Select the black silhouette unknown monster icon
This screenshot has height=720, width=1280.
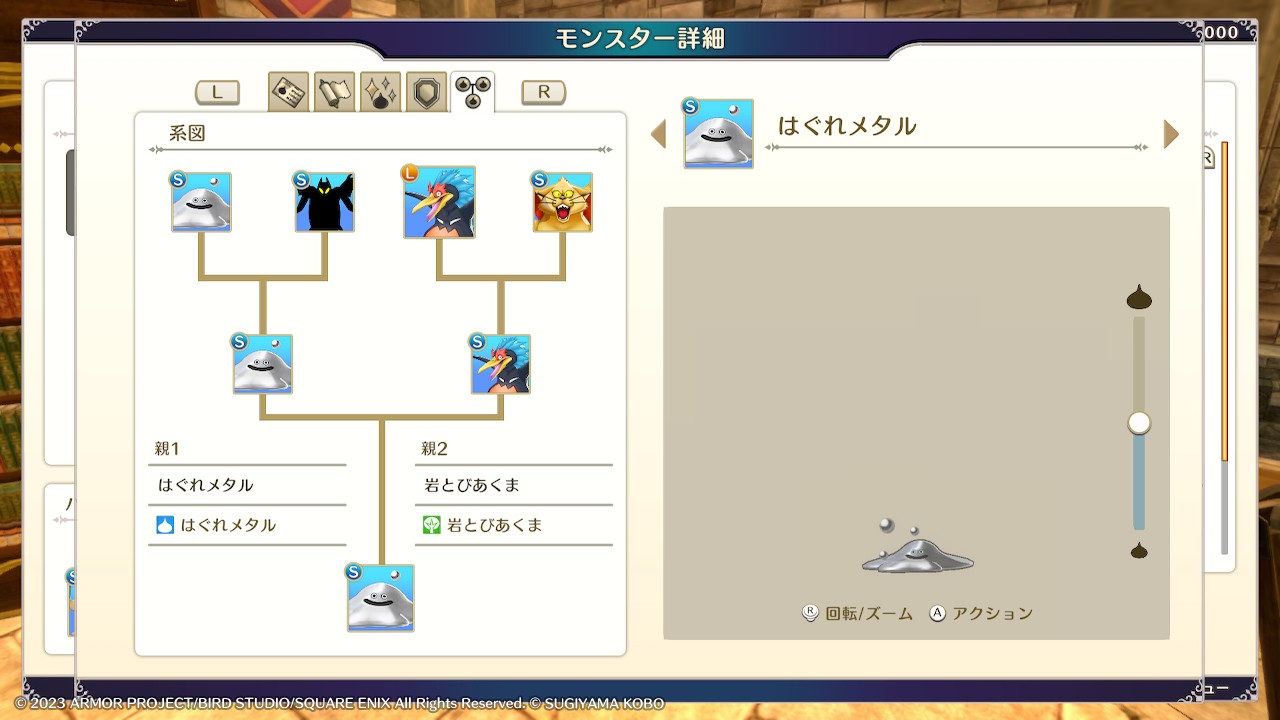[323, 201]
